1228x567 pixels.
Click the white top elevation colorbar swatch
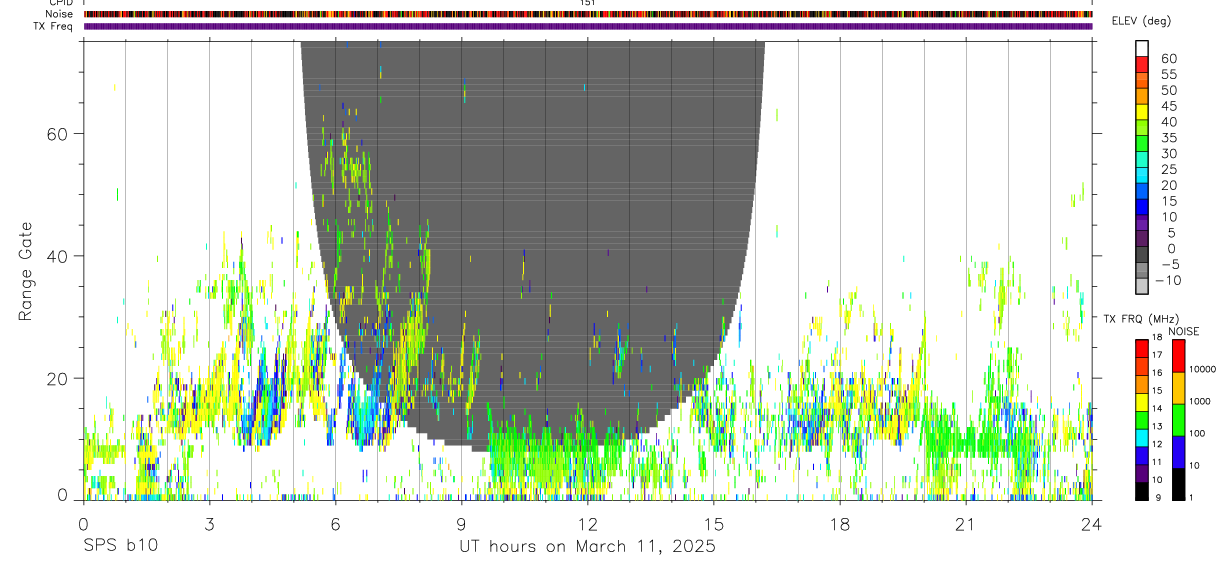(1142, 48)
